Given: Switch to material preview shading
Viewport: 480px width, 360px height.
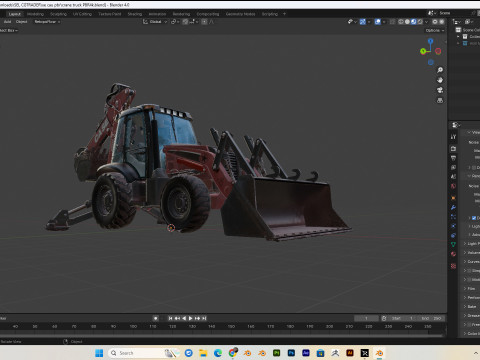Looking at the screenshot, I should 414,22.
